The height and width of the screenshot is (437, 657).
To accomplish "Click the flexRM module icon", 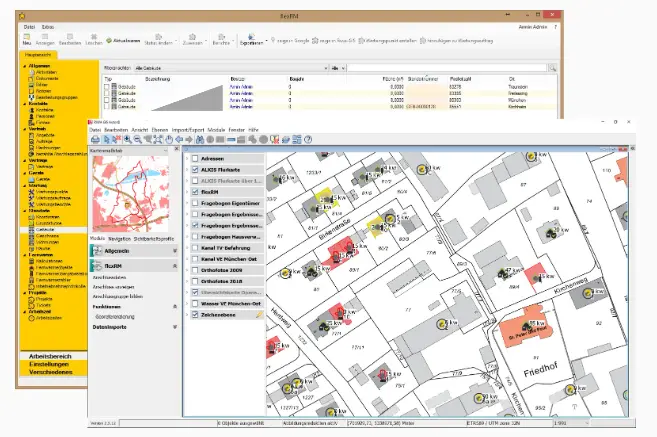I will point(98,268).
